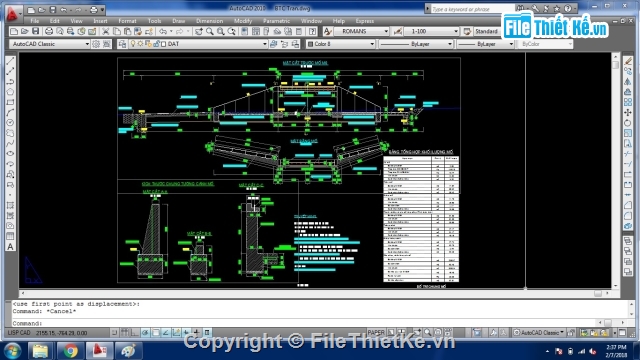Click the Save icon in Standard toolbar
Screen dimensions: 640x360
coord(36,31)
